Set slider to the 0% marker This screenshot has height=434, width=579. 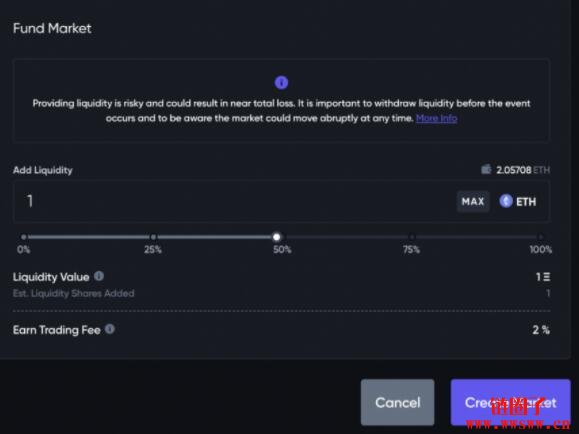(24, 237)
